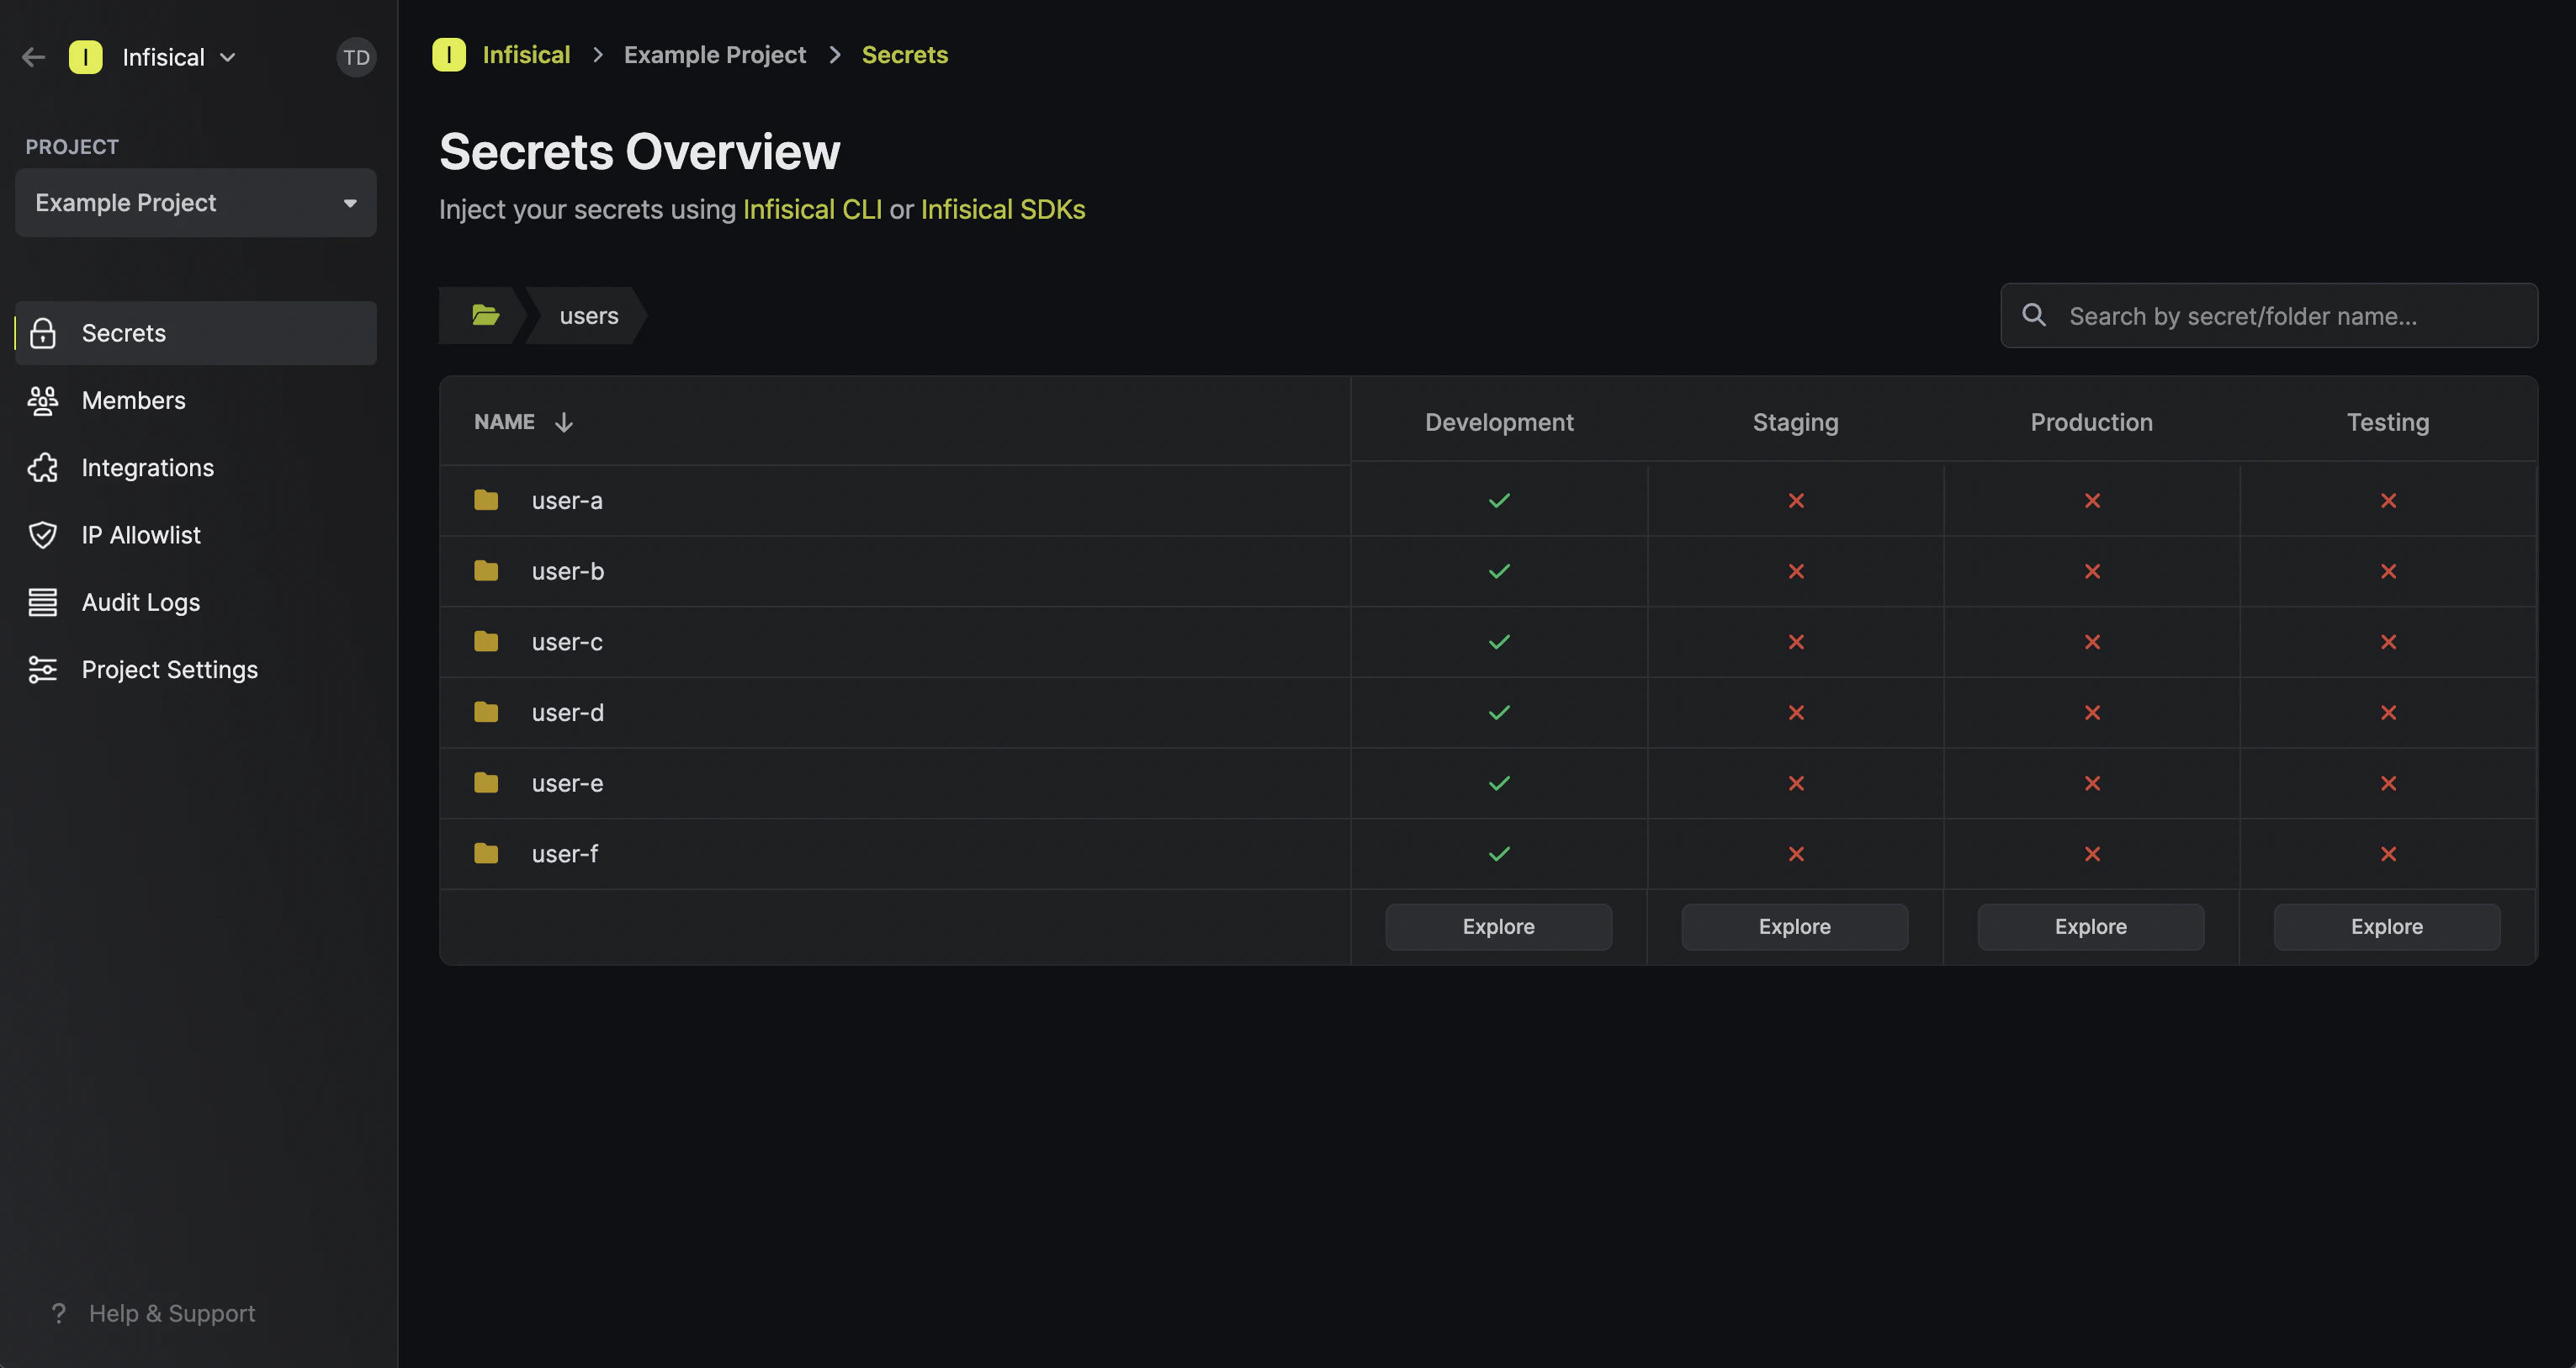Image resolution: width=2576 pixels, height=1368 pixels.
Task: Click the user-a Staging red cross
Action: click(x=1796, y=500)
